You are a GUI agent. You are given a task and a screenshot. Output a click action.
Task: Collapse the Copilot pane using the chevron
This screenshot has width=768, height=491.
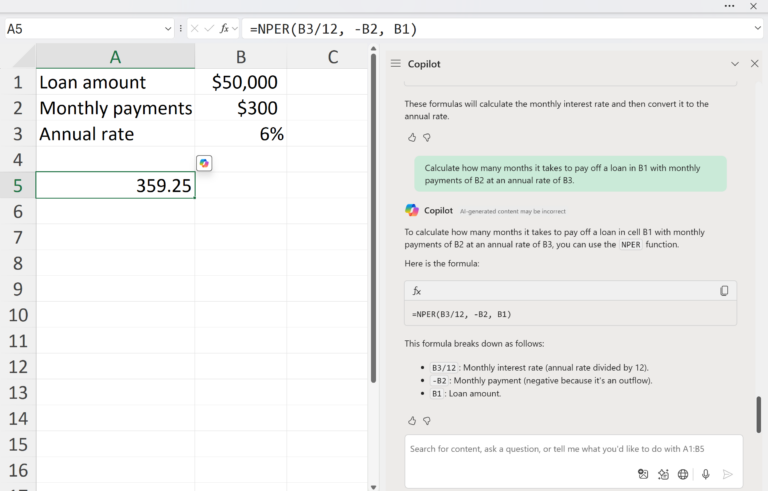(x=735, y=64)
